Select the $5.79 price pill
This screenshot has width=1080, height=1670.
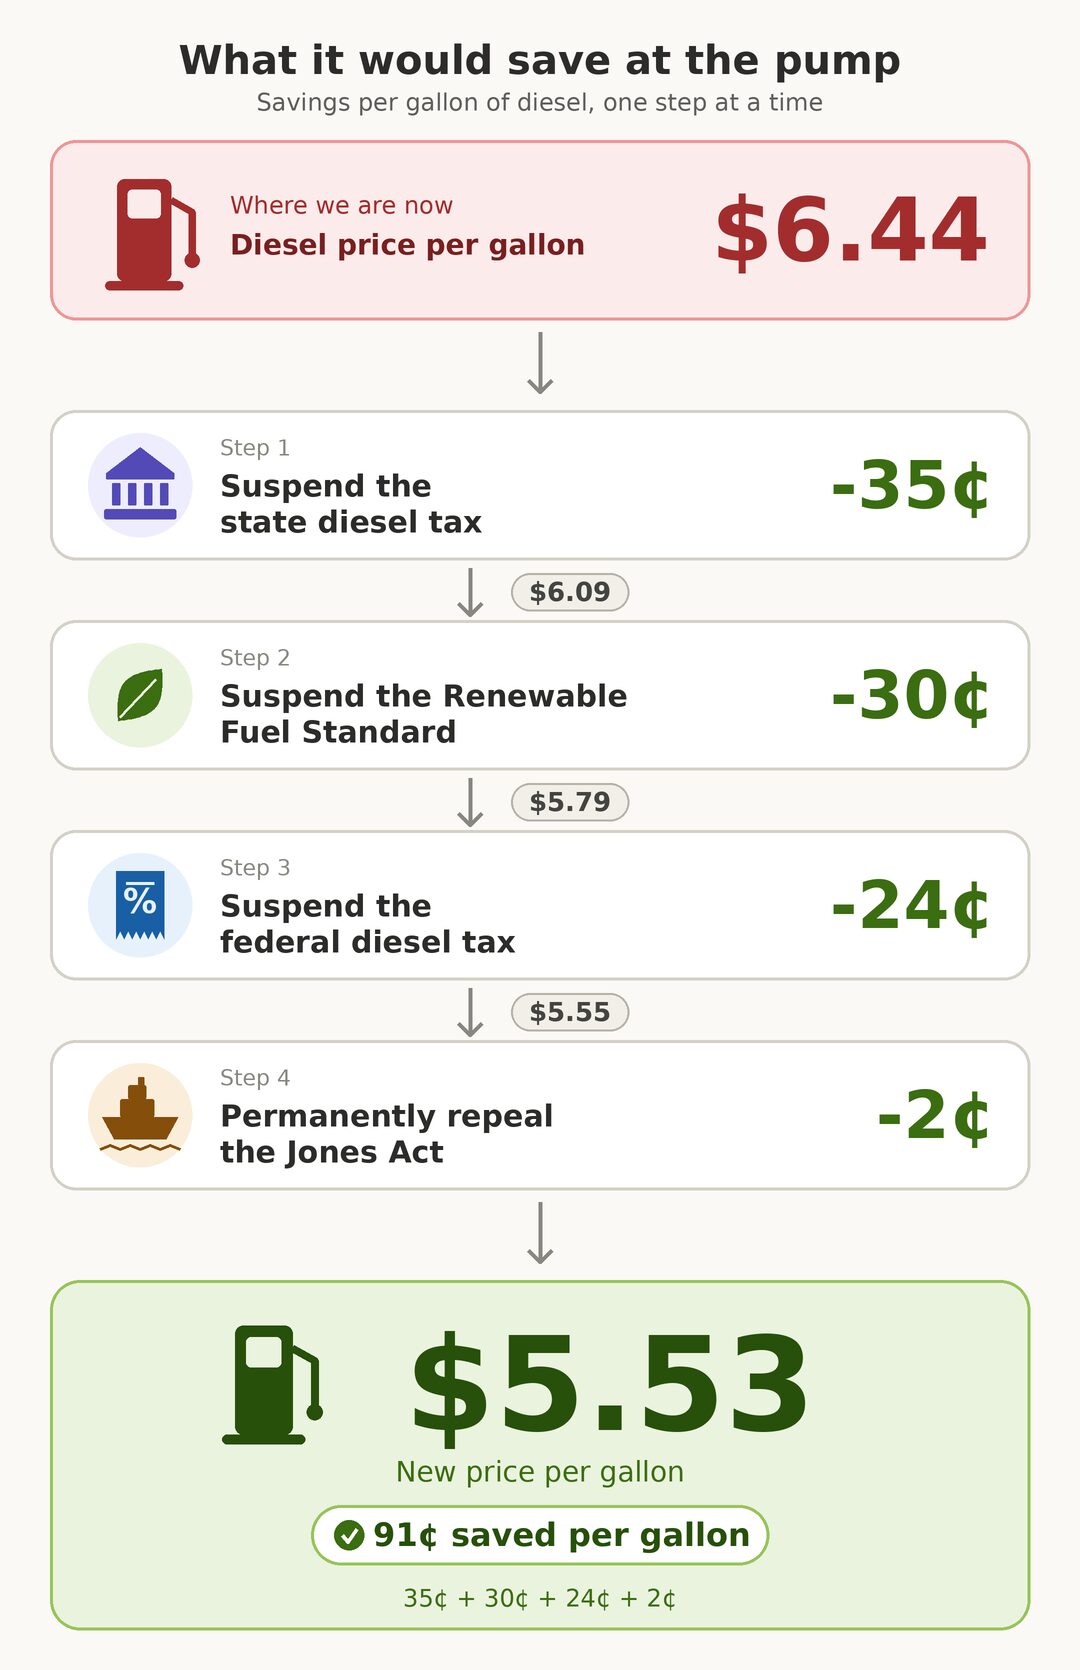(x=570, y=802)
